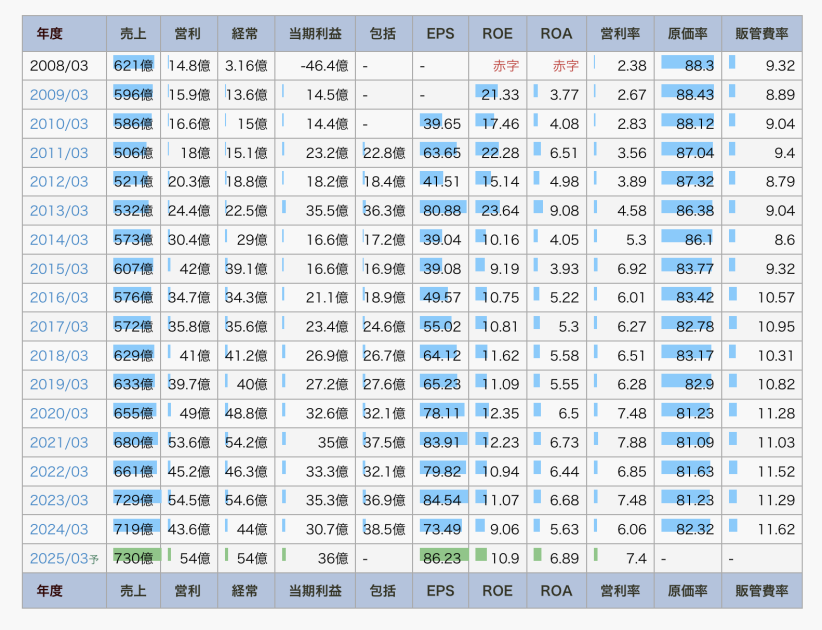Click the 2019/03 year link
The height and width of the screenshot is (630, 822).
point(59,385)
